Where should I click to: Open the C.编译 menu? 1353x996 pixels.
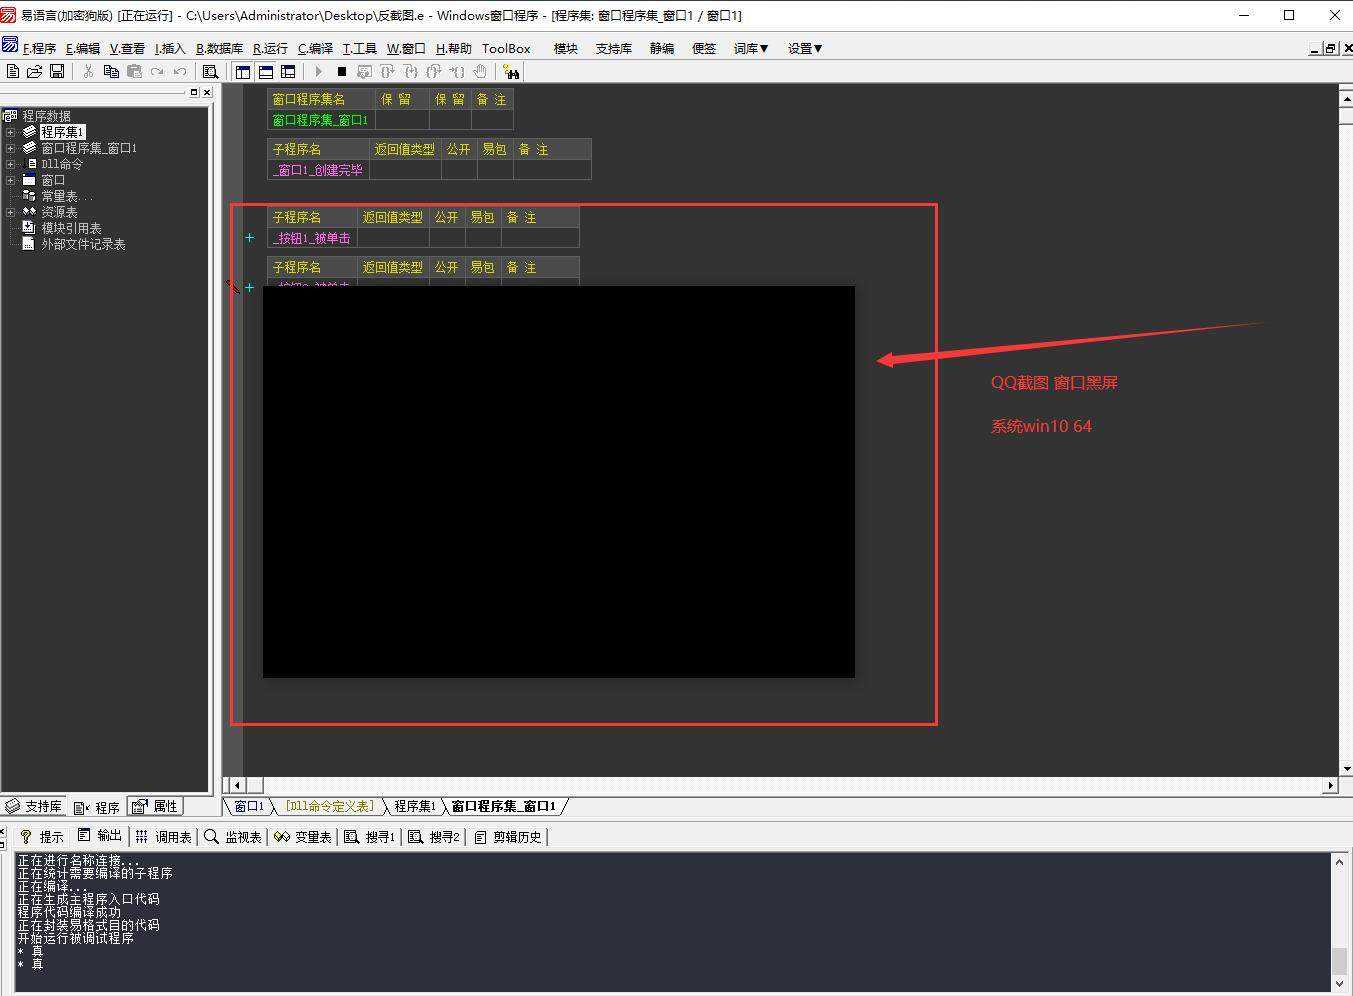315,48
